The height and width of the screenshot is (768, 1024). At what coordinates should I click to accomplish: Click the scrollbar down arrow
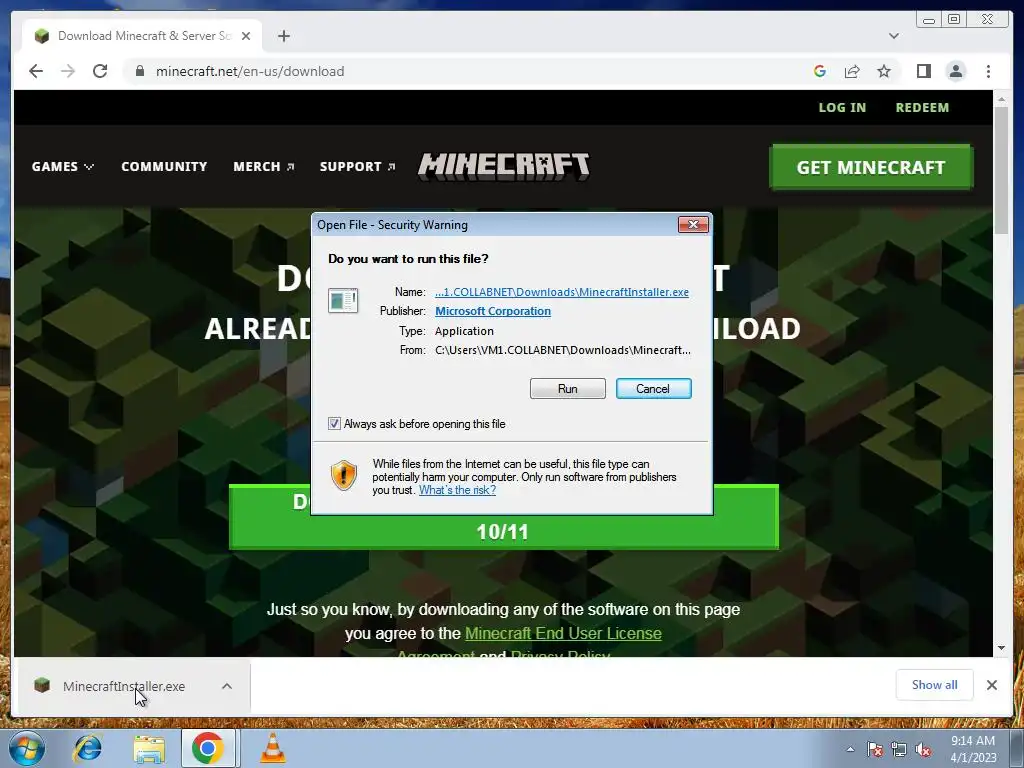1001,648
